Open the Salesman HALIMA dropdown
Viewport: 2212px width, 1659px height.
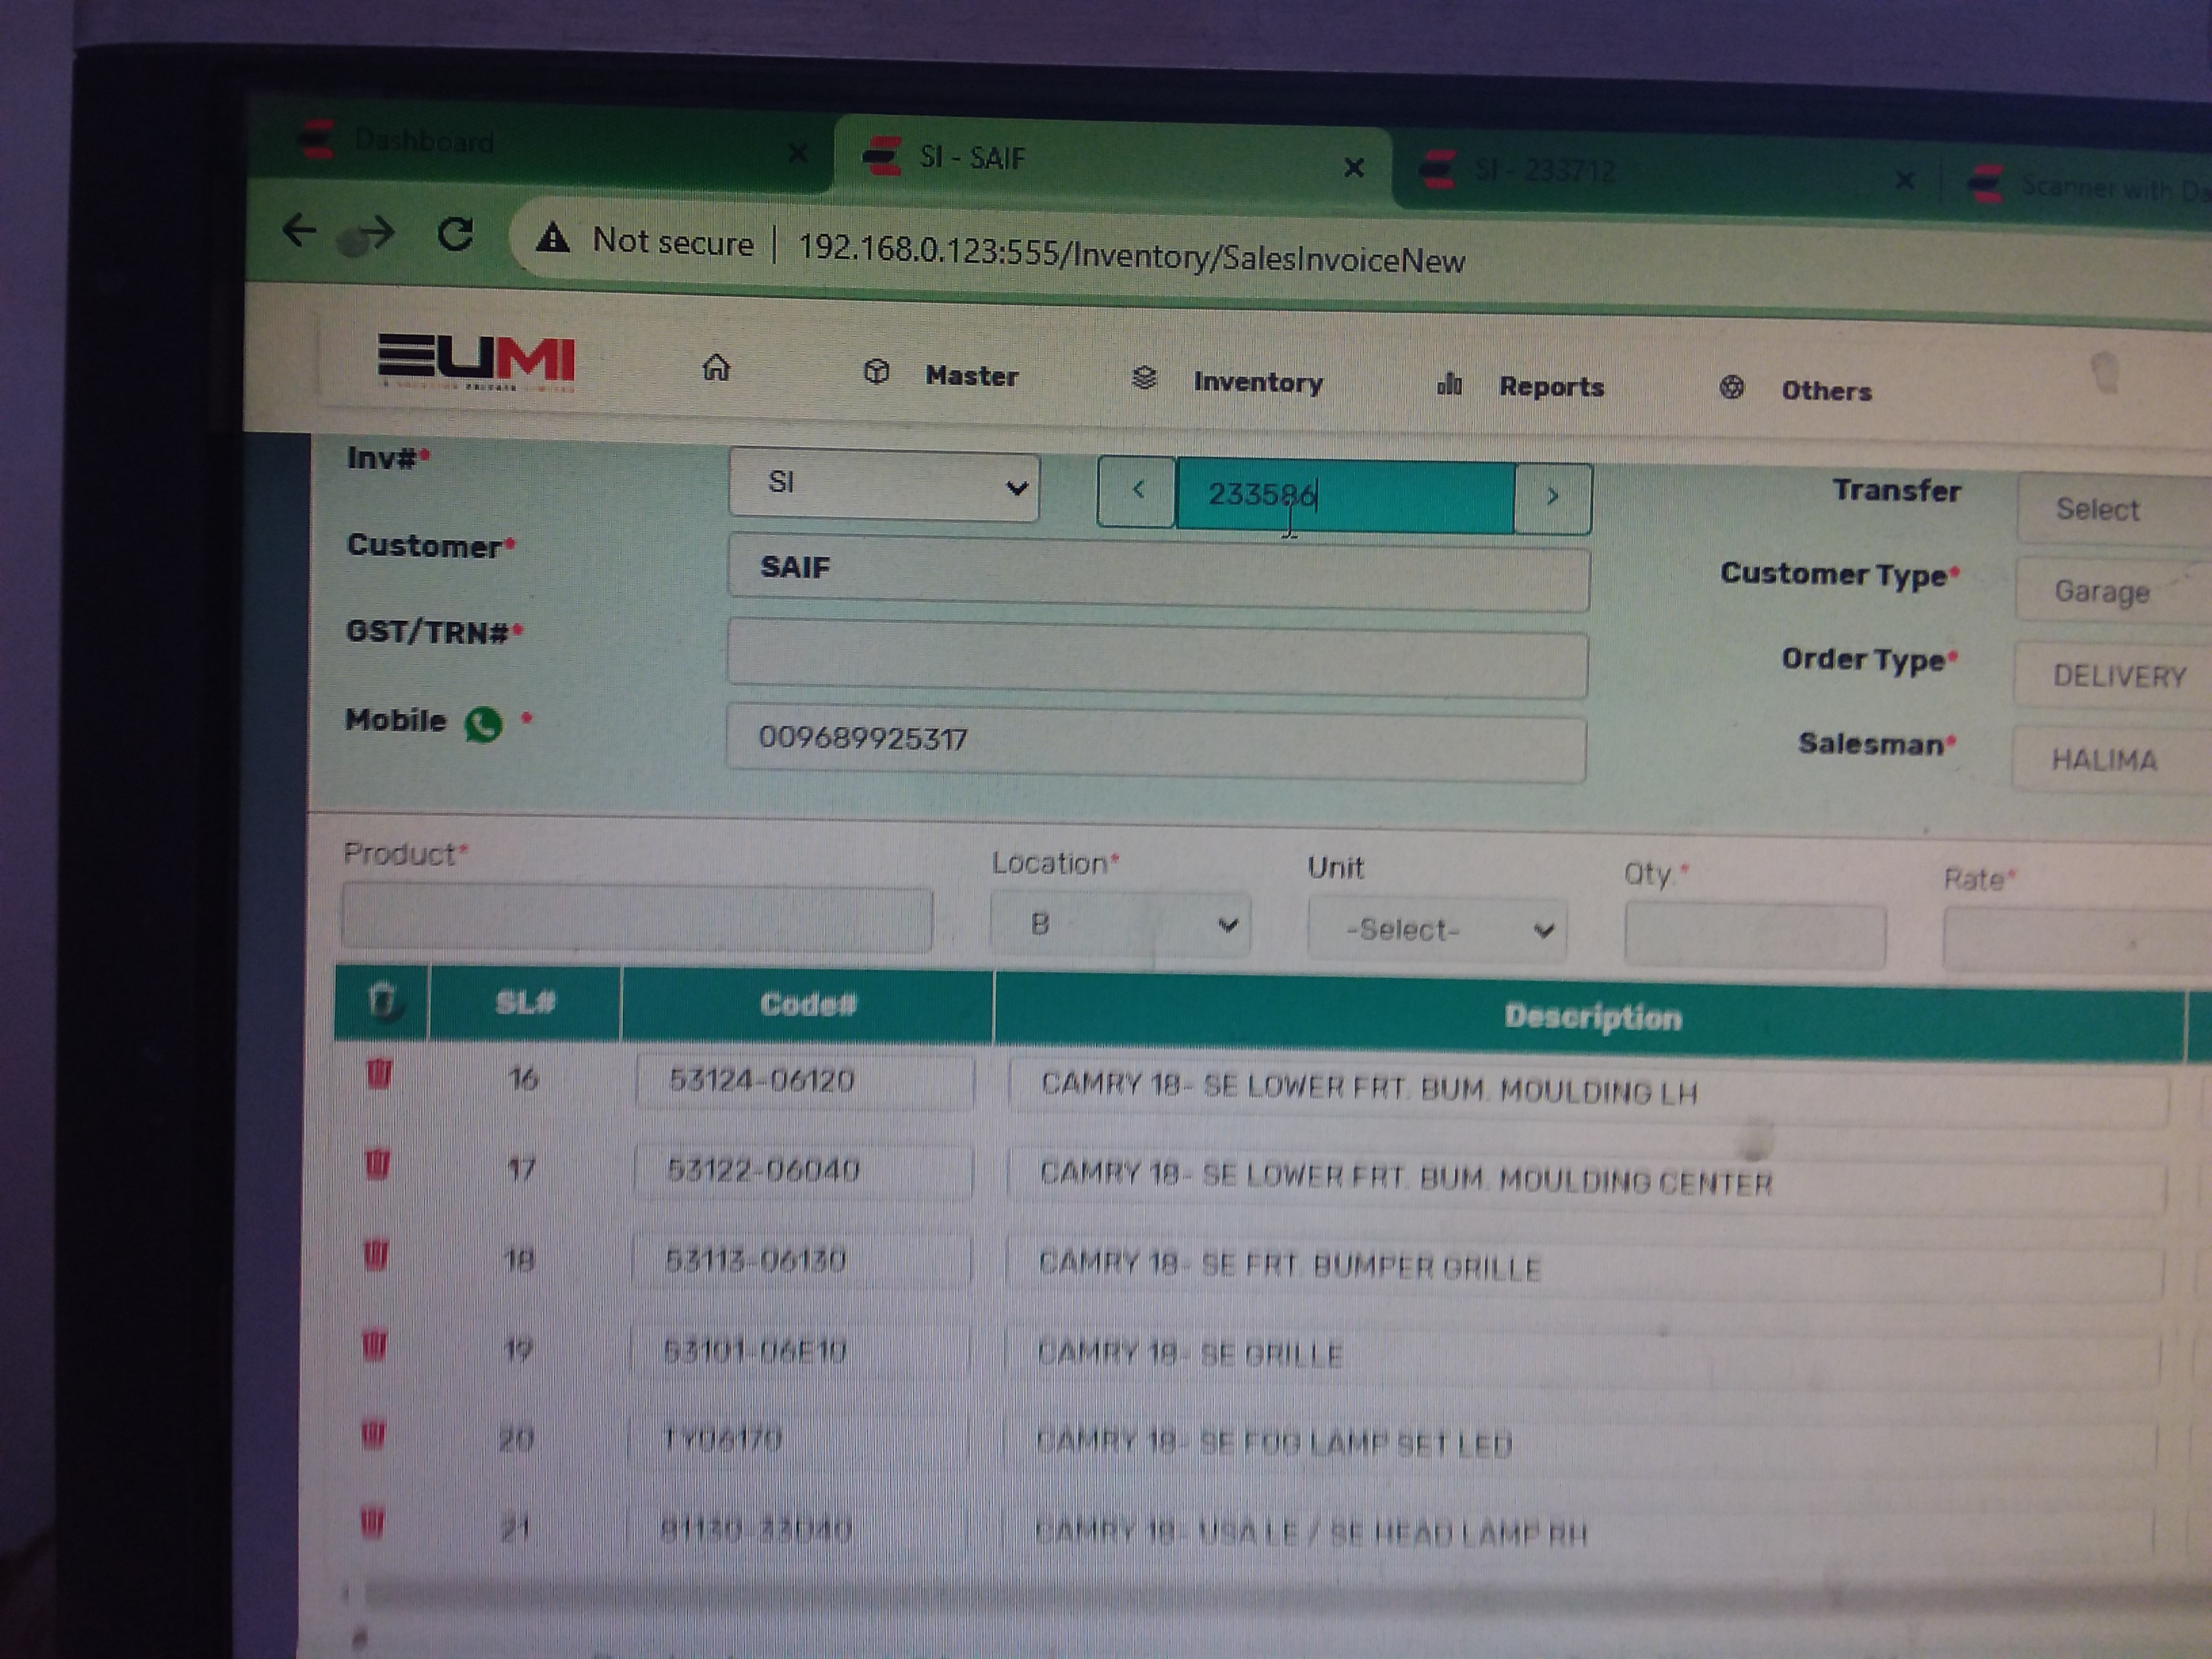(2112, 760)
